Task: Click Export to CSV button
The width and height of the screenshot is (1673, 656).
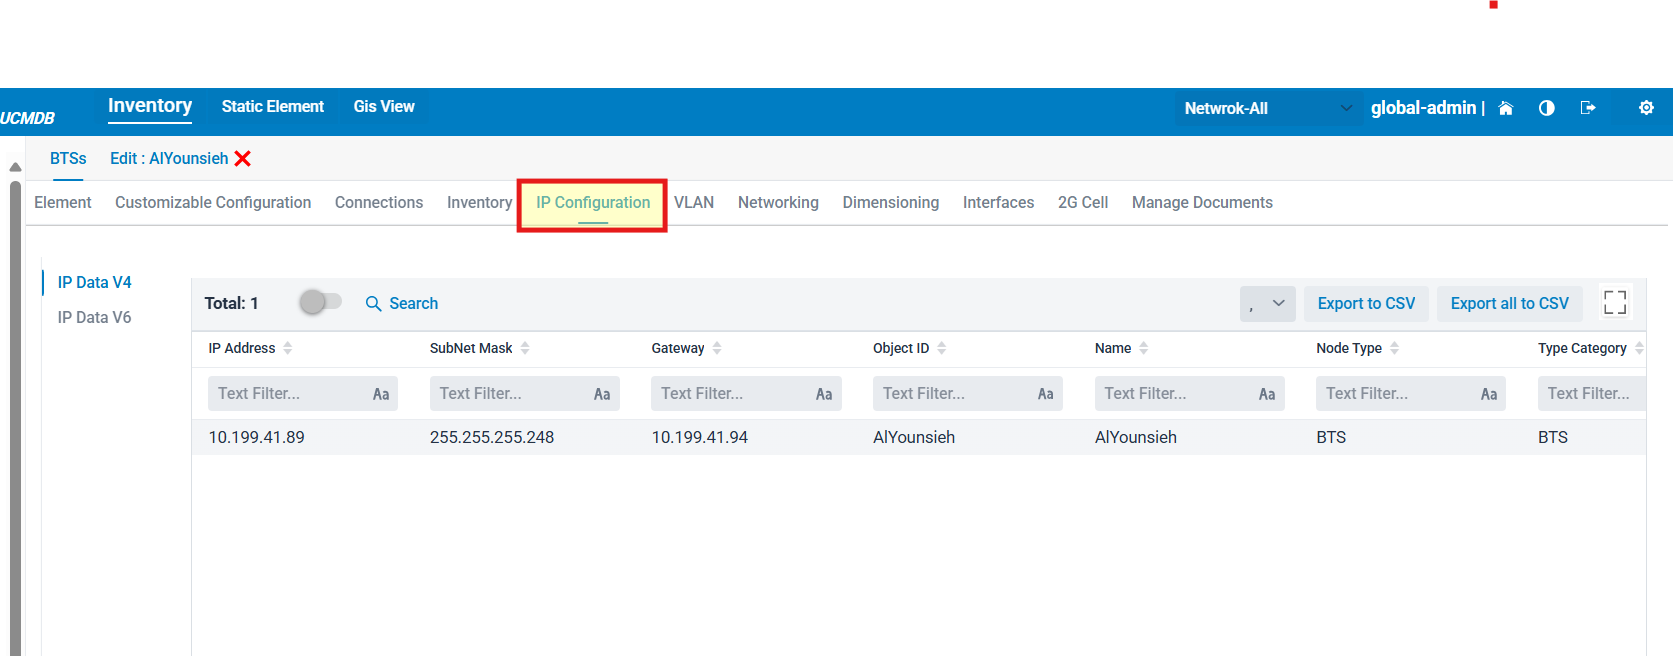Action: click(1366, 304)
